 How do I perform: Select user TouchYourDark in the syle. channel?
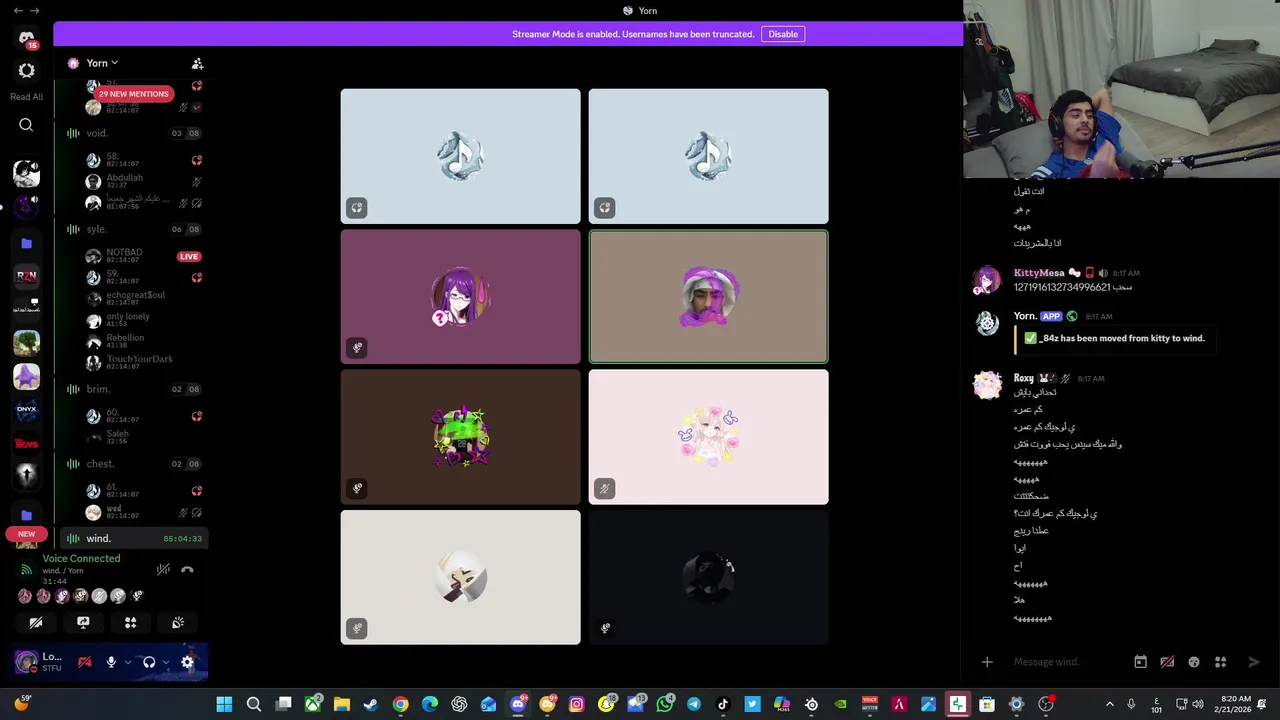pyautogui.click(x=139, y=361)
